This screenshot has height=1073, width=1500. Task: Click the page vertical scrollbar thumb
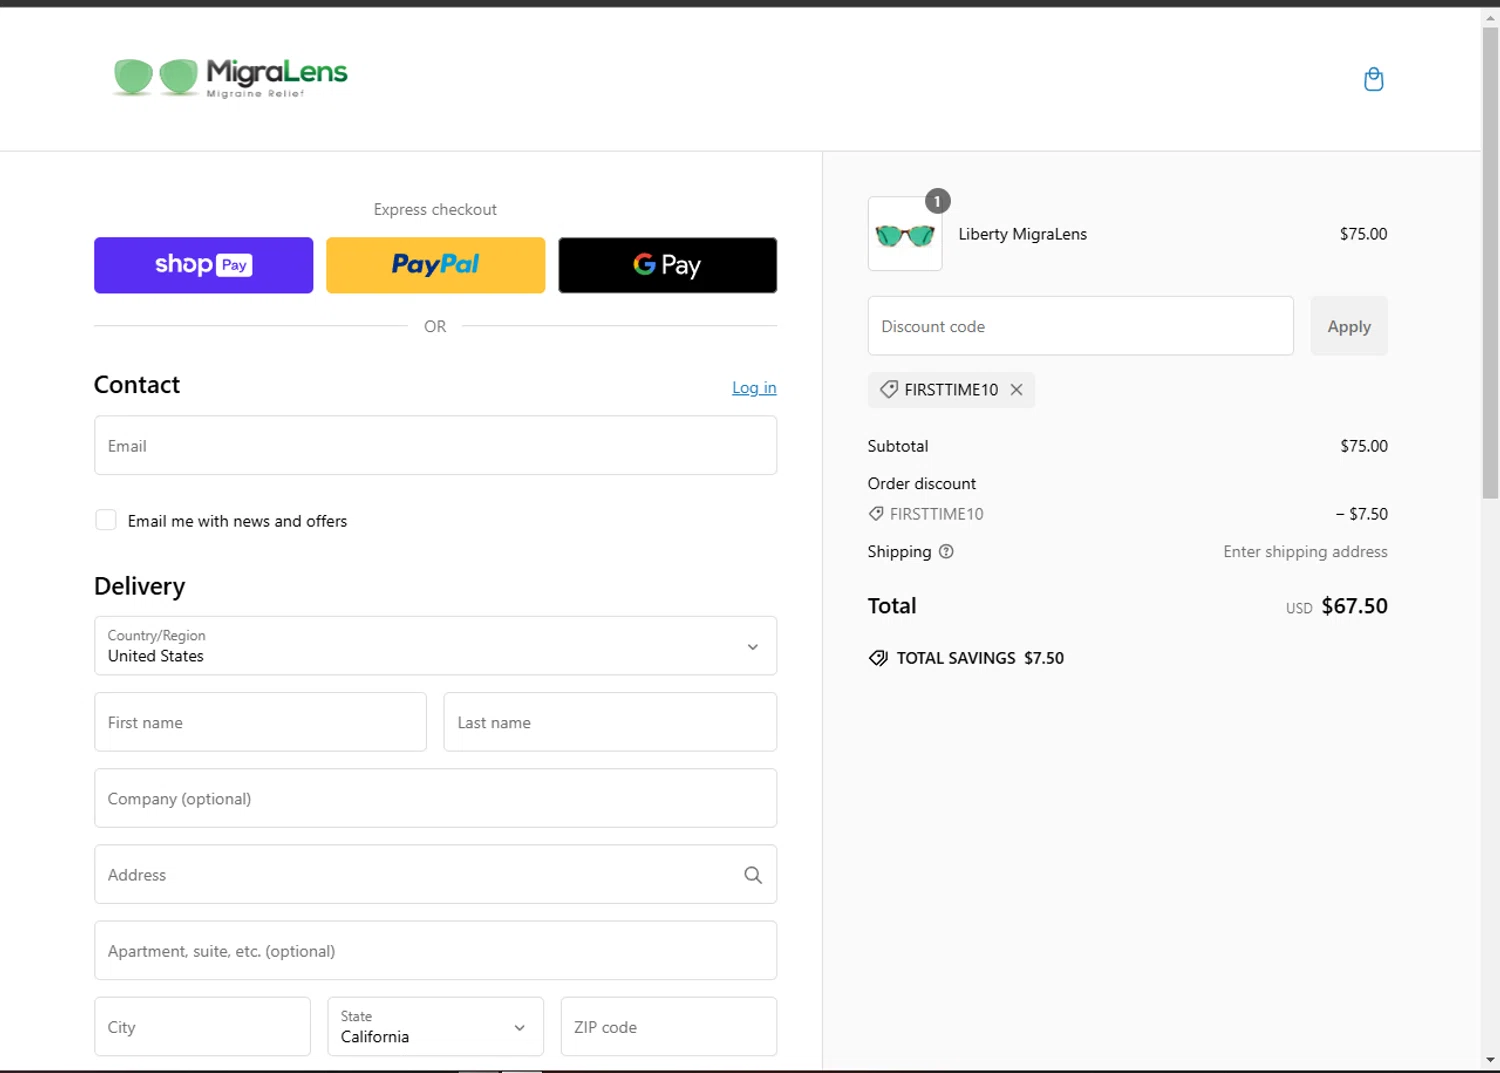coord(1490,262)
